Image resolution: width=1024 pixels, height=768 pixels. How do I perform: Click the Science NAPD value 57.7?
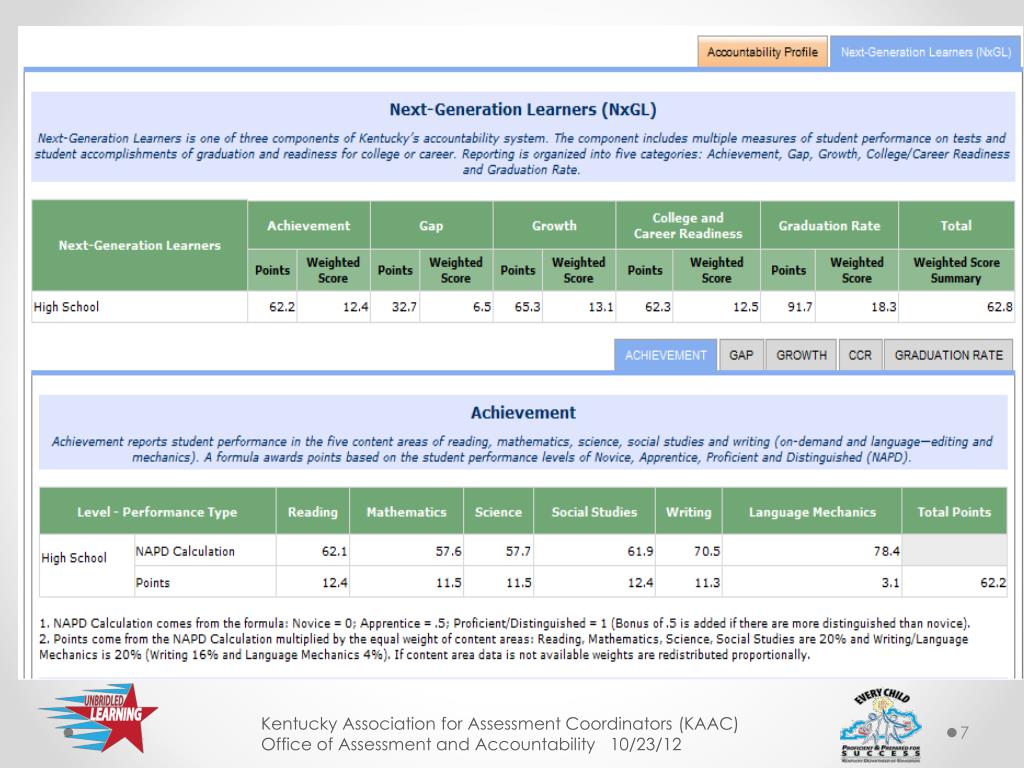point(518,551)
